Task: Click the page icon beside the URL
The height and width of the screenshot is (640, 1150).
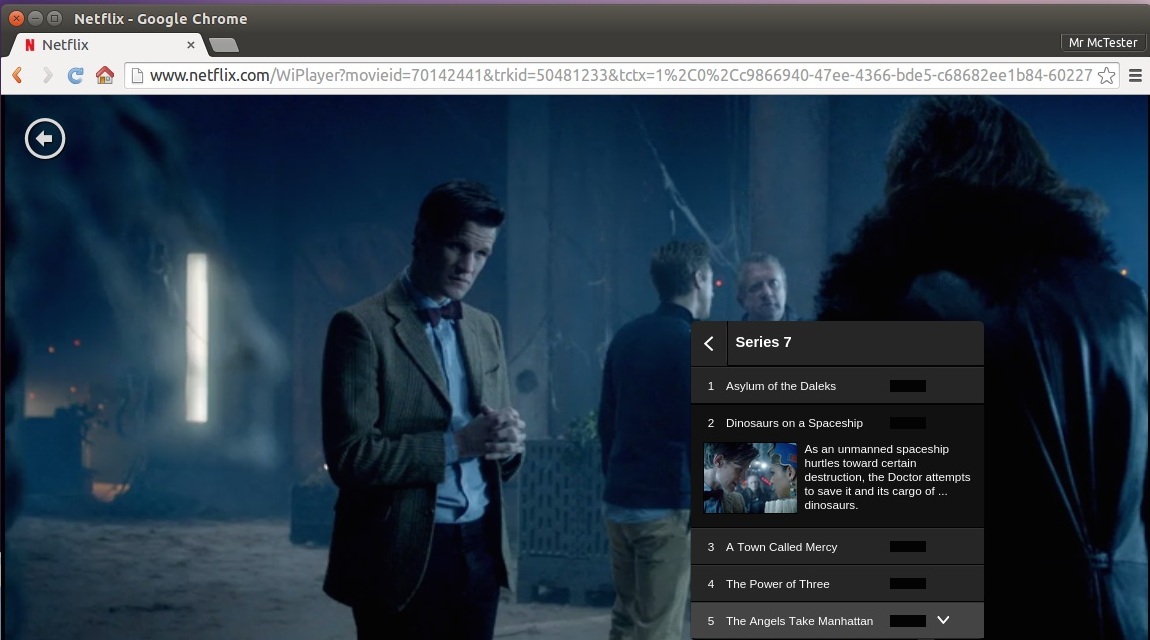Action: point(137,75)
